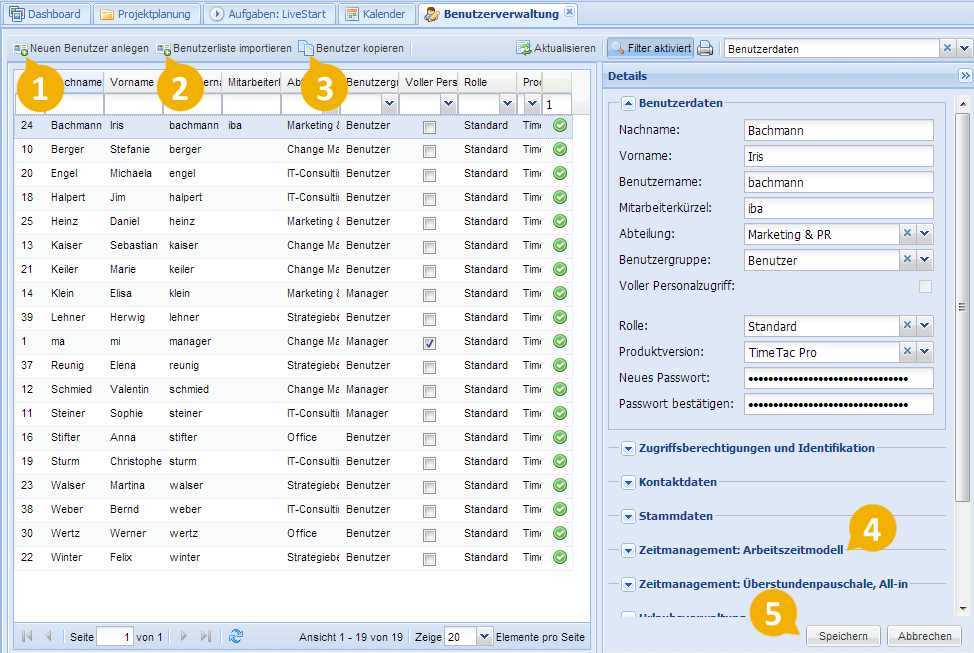Click the Benutzer kopieren icon
974x653 pixels.
click(x=306, y=48)
